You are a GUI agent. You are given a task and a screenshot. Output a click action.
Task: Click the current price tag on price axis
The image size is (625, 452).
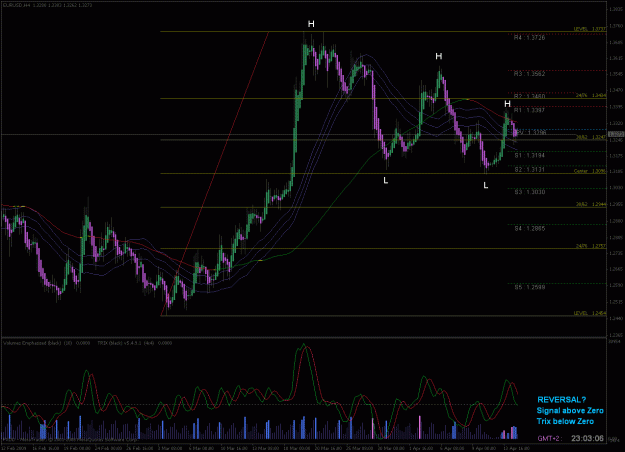616,134
